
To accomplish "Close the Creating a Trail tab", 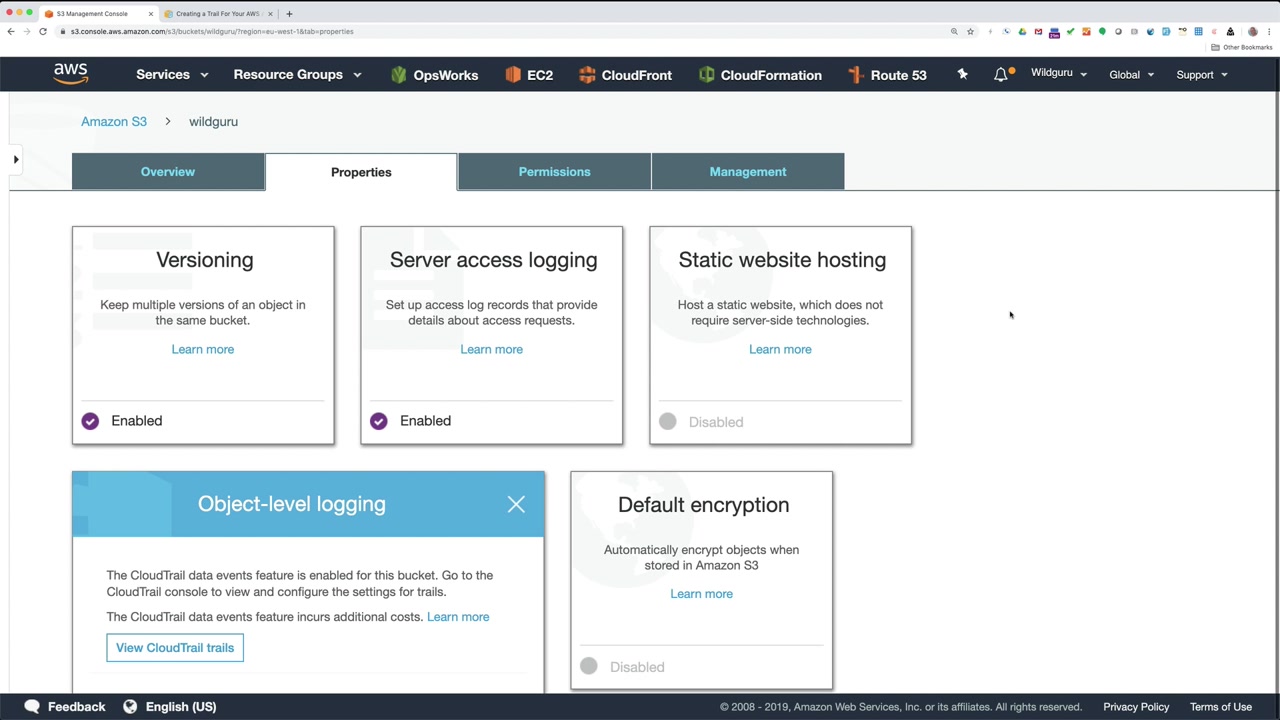I will (x=270, y=14).
